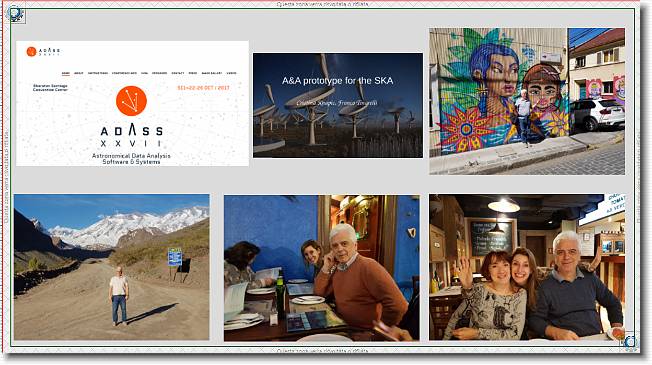Select the ADASS XXVII website screenshot
Screen dimensions: 652x365
coord(132,104)
